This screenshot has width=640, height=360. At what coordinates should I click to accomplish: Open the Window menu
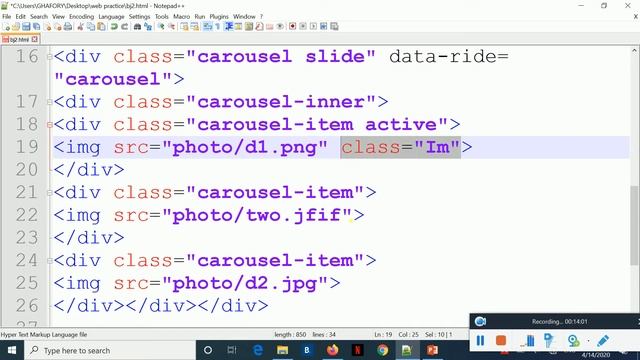[x=244, y=17]
